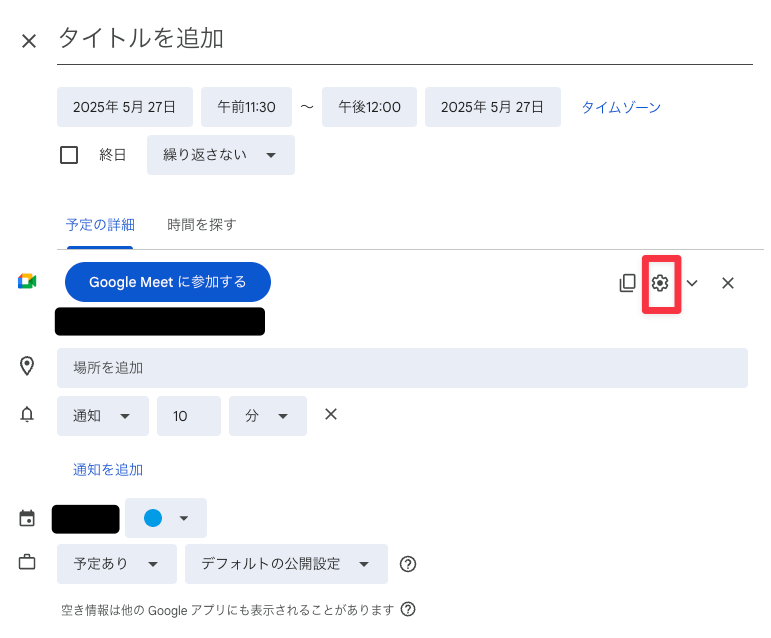This screenshot has height=638, width=771.
Task: Open Meet video call settings gear
Action: click(x=660, y=283)
